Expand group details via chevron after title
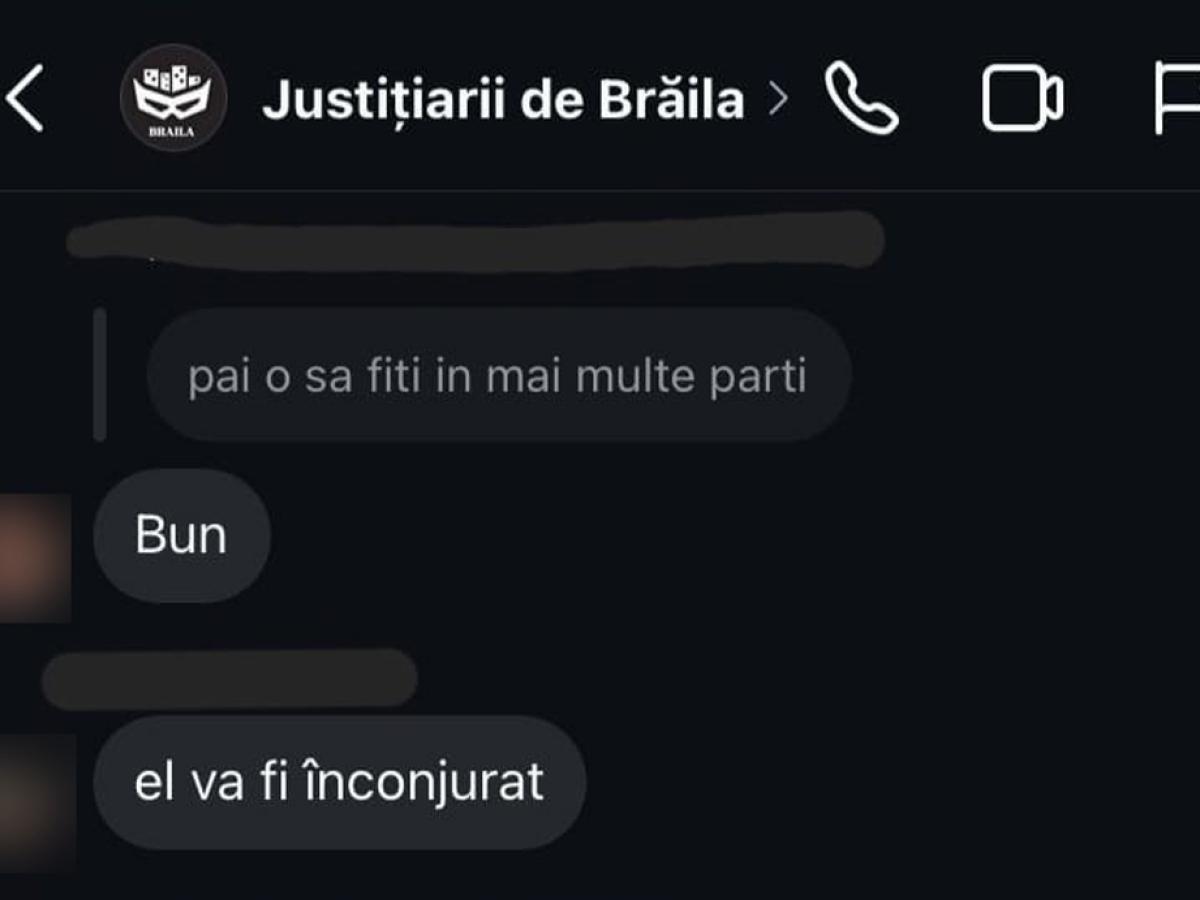Viewport: 1200px width, 900px height. point(778,100)
